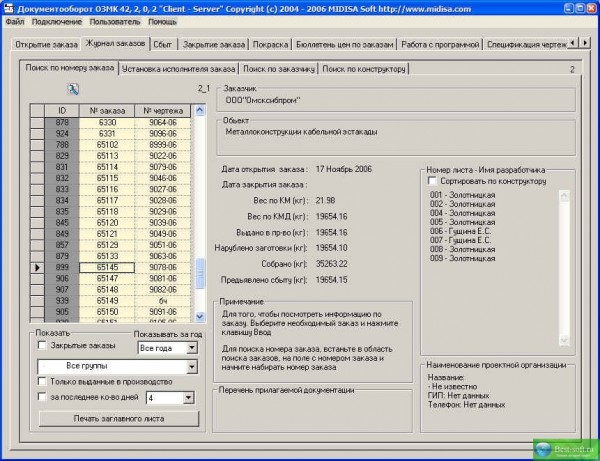Open the 'Подключение' menu
The image size is (600, 461).
[x=57, y=21]
